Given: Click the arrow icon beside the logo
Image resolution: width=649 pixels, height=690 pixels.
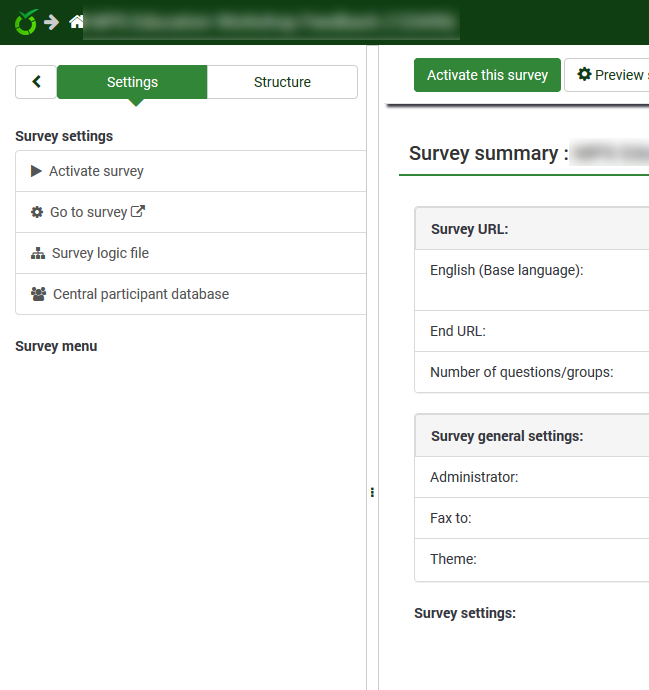Looking at the screenshot, I should (51, 22).
